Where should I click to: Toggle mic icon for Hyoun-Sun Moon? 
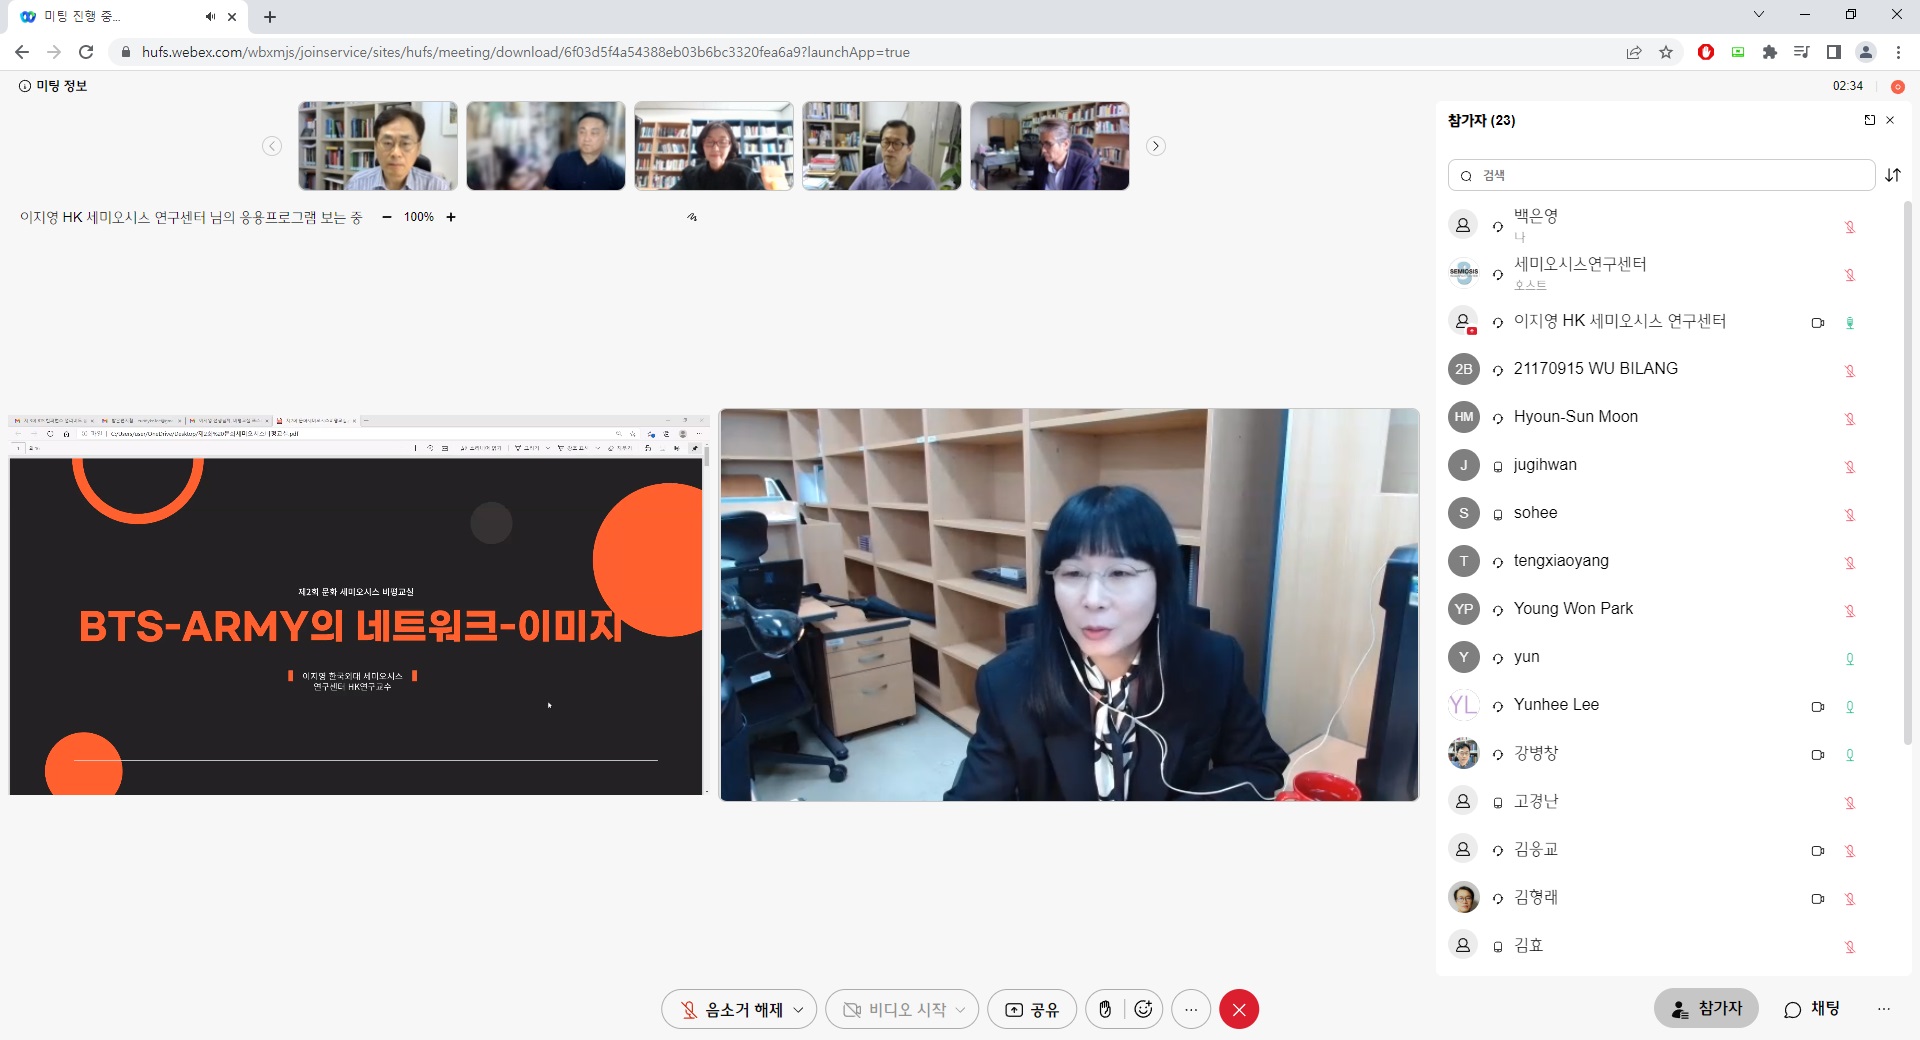[x=1850, y=419]
